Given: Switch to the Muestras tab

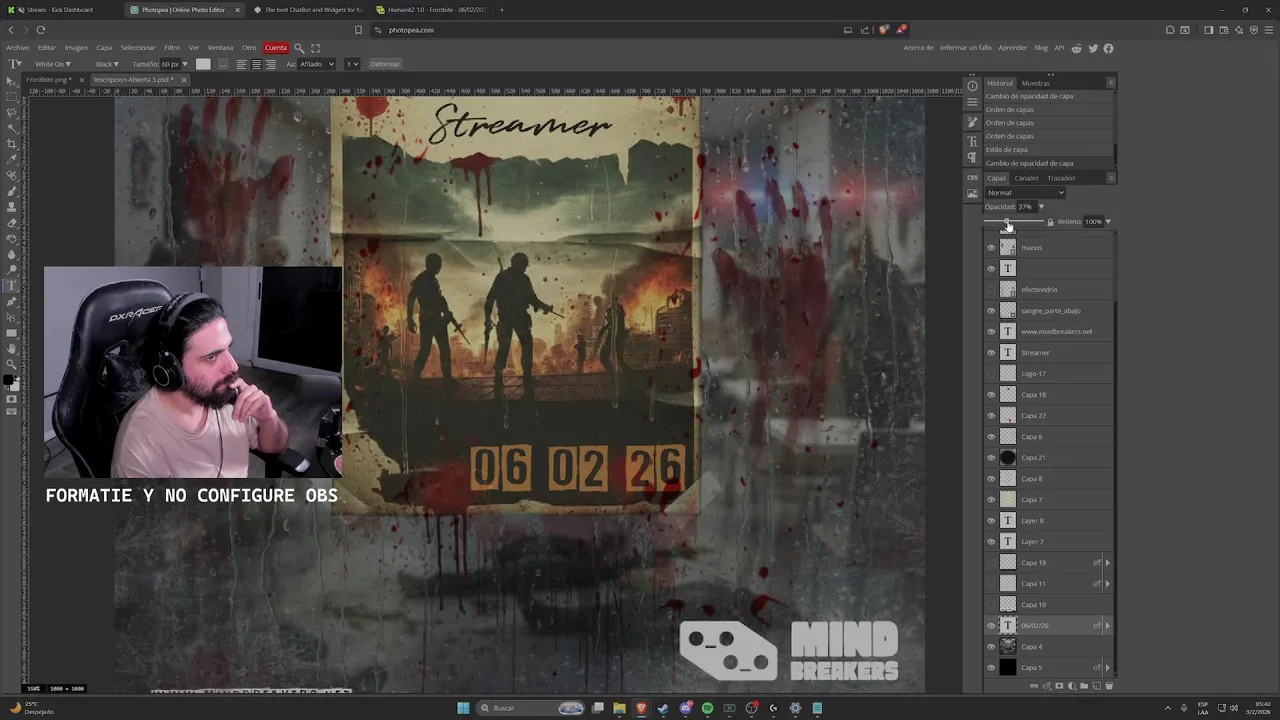Looking at the screenshot, I should [x=1035, y=83].
